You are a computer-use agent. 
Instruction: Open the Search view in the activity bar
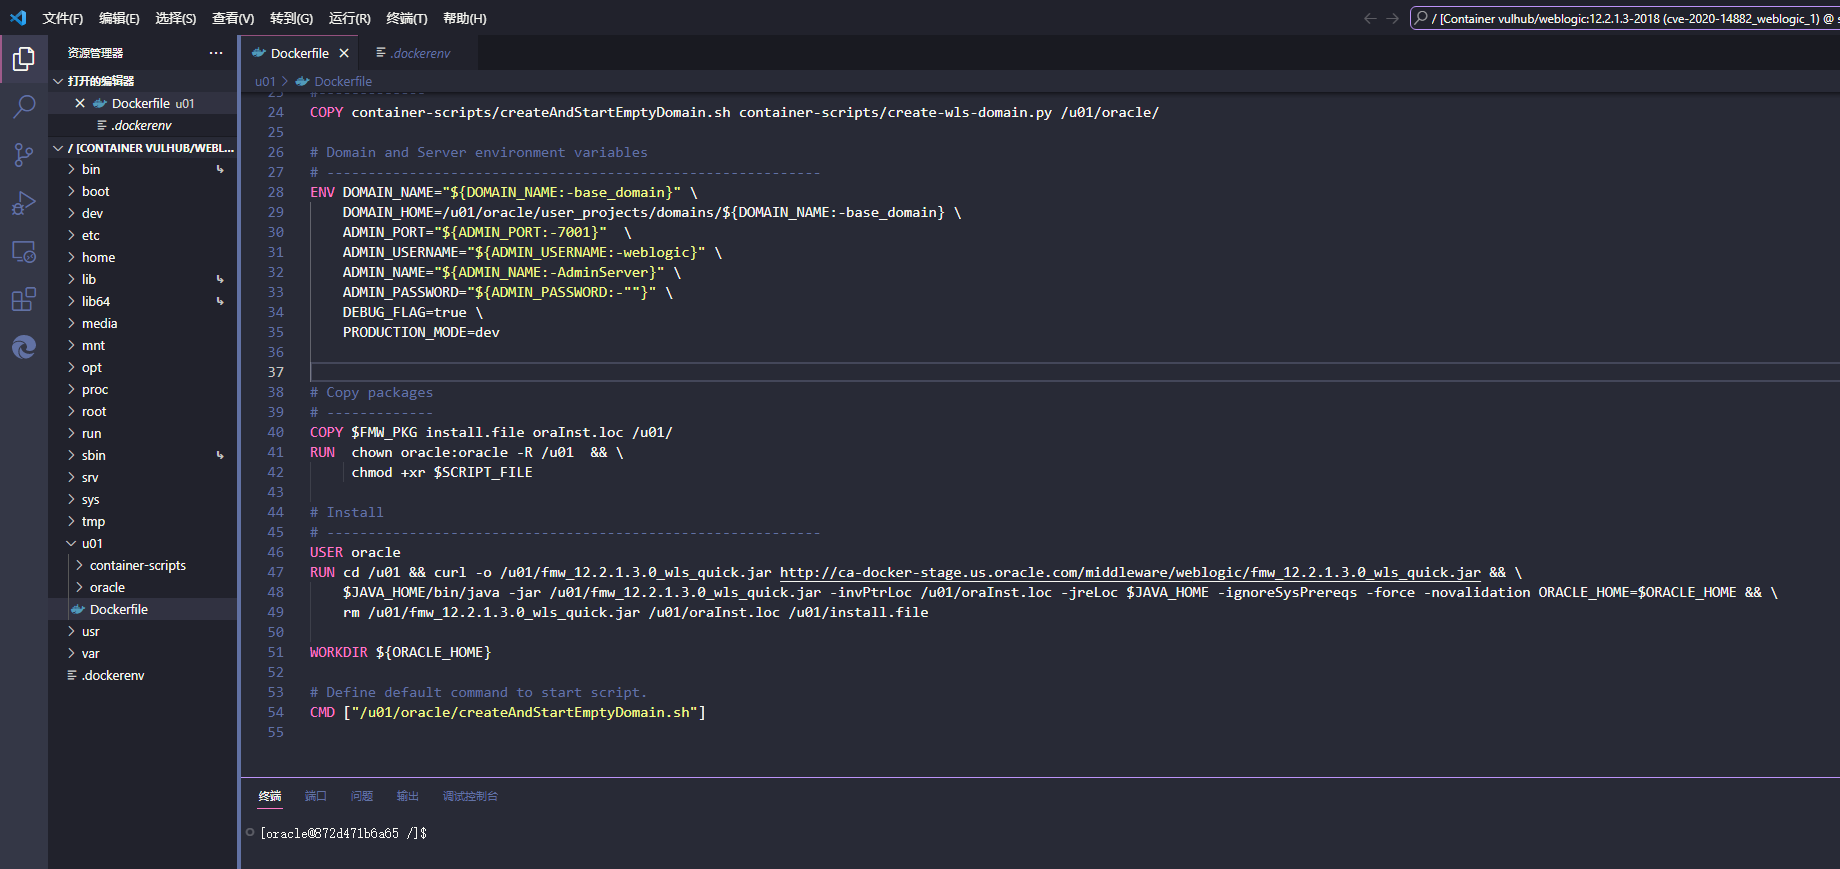pyautogui.click(x=24, y=106)
